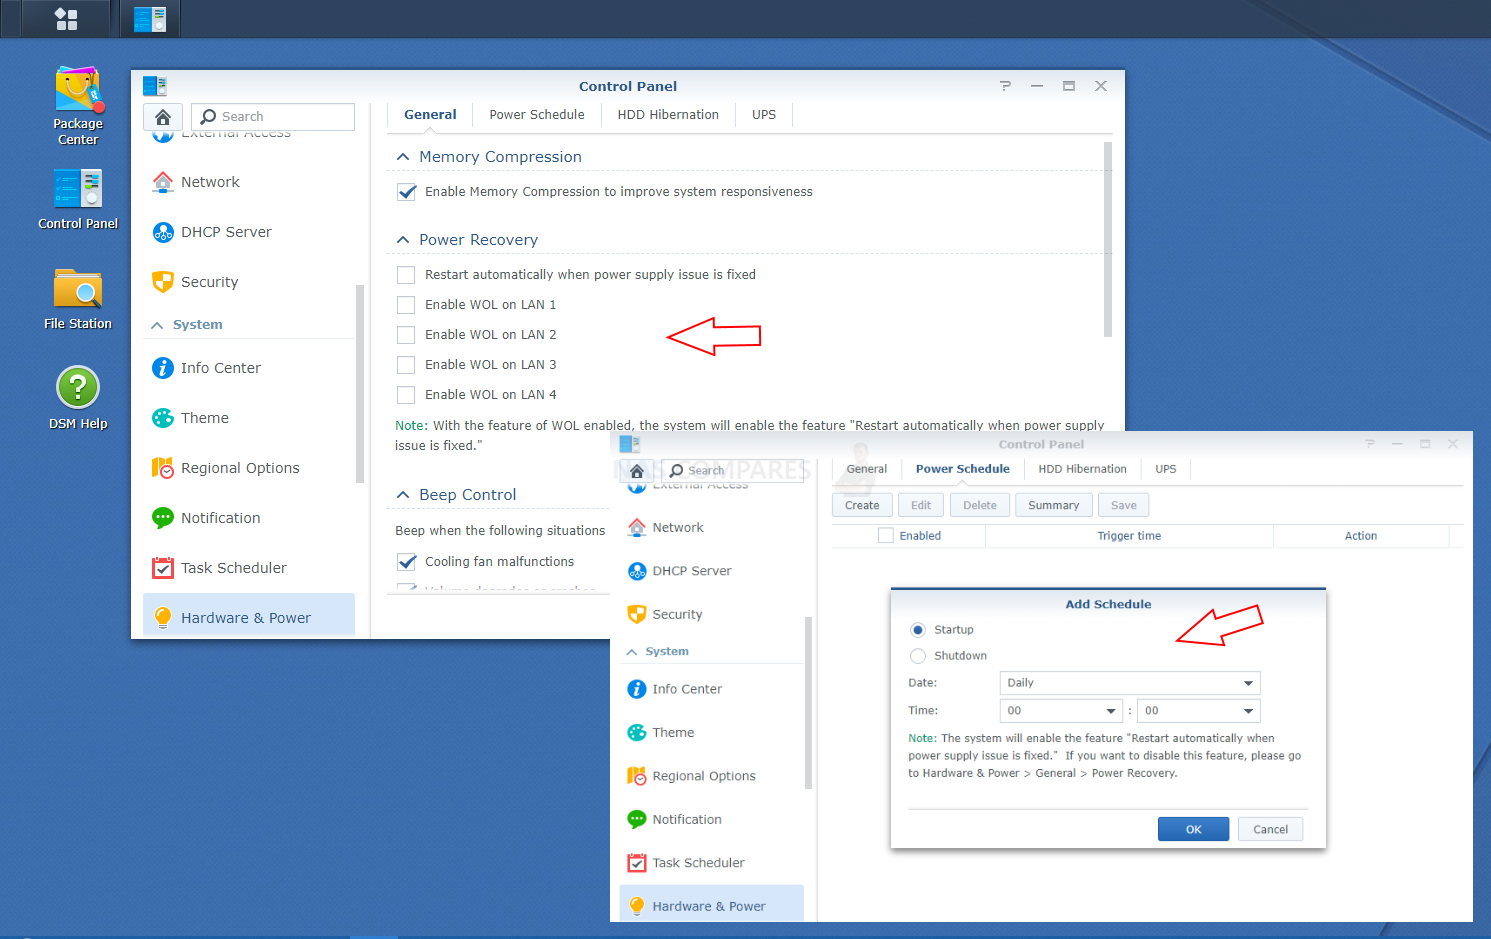Viewport: 1491px width, 939px height.
Task: Collapse Memory Compression section
Action: pyautogui.click(x=403, y=157)
